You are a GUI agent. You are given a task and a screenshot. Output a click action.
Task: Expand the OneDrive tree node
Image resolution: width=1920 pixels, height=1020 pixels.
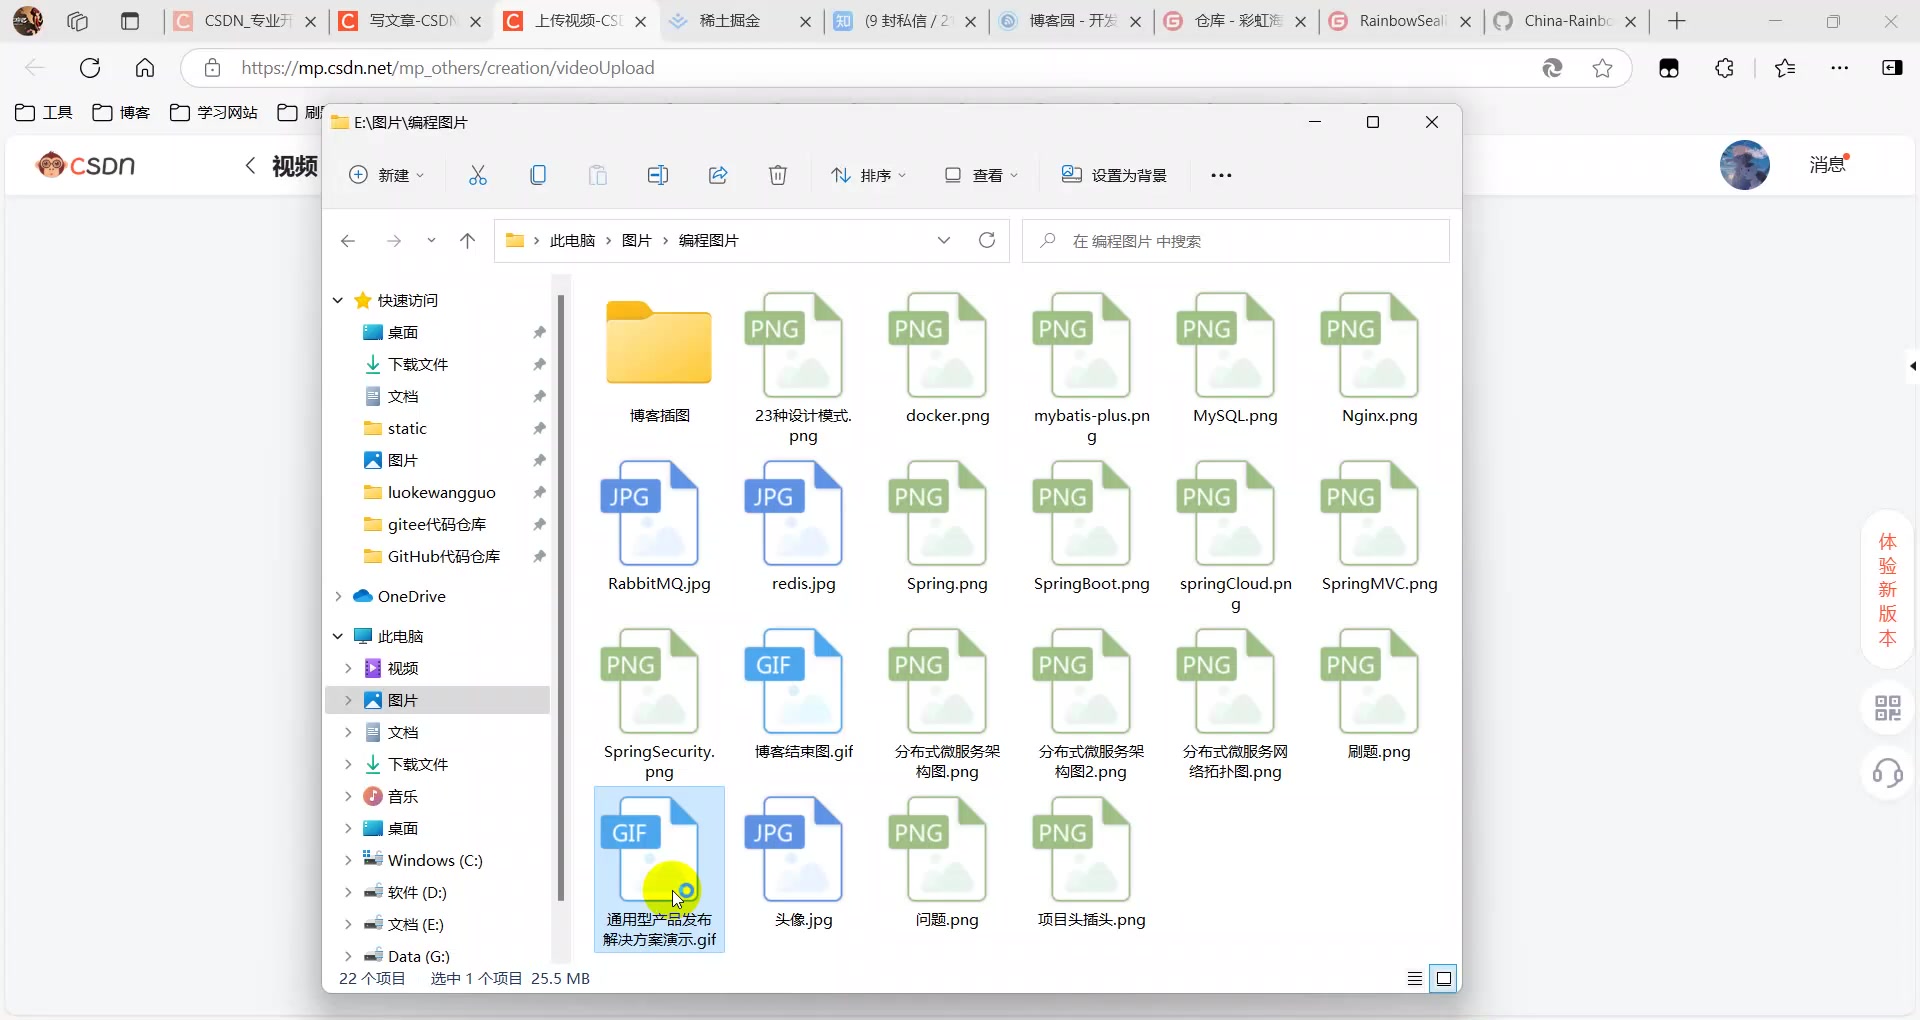(x=338, y=596)
